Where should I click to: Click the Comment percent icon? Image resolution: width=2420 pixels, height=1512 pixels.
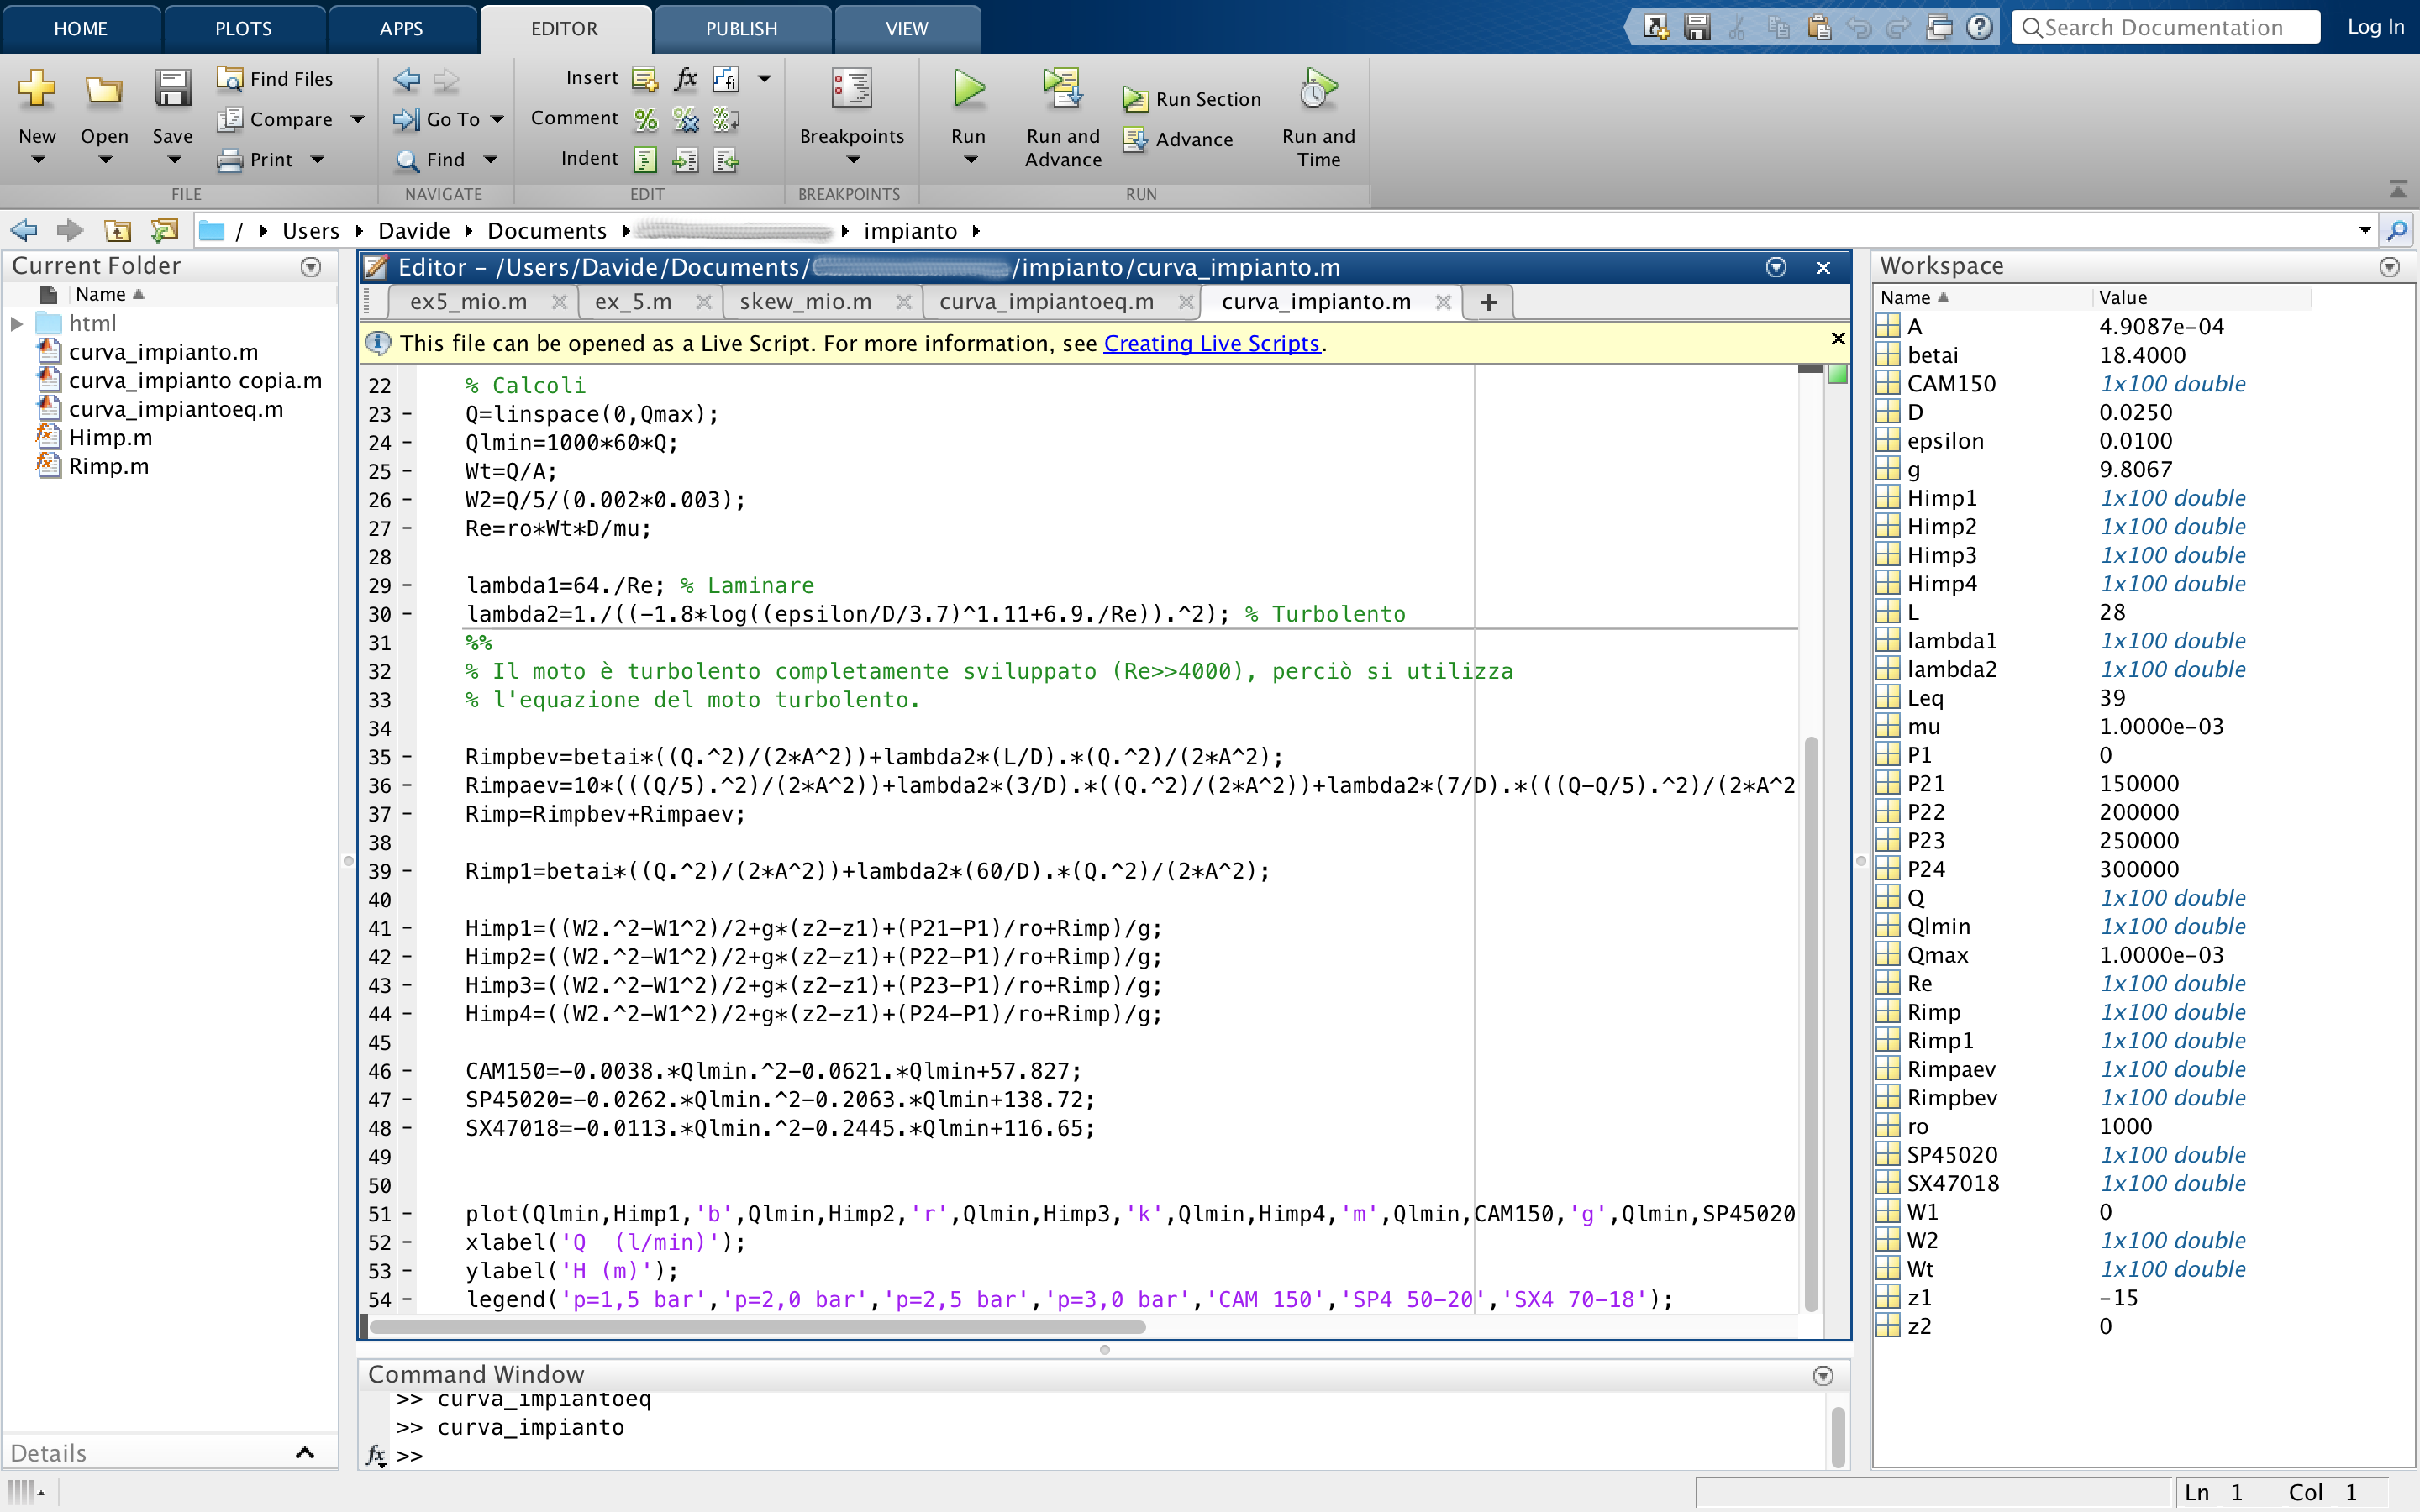click(646, 119)
